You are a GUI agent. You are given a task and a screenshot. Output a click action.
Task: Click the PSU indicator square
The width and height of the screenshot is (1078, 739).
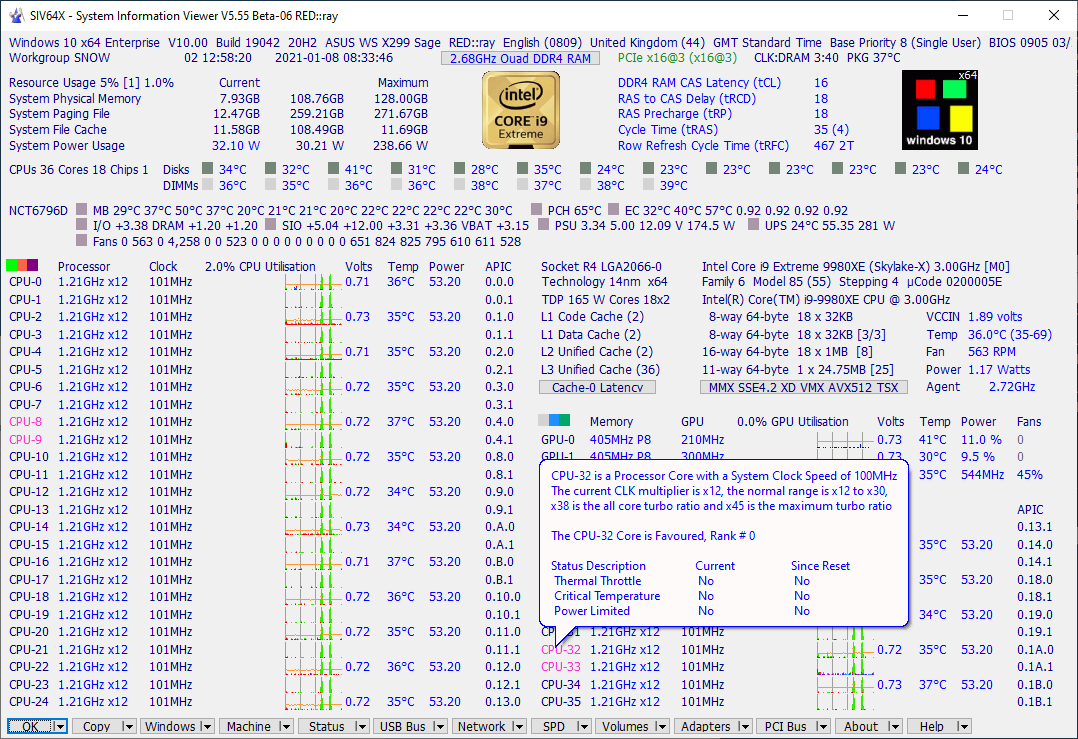tap(544, 225)
